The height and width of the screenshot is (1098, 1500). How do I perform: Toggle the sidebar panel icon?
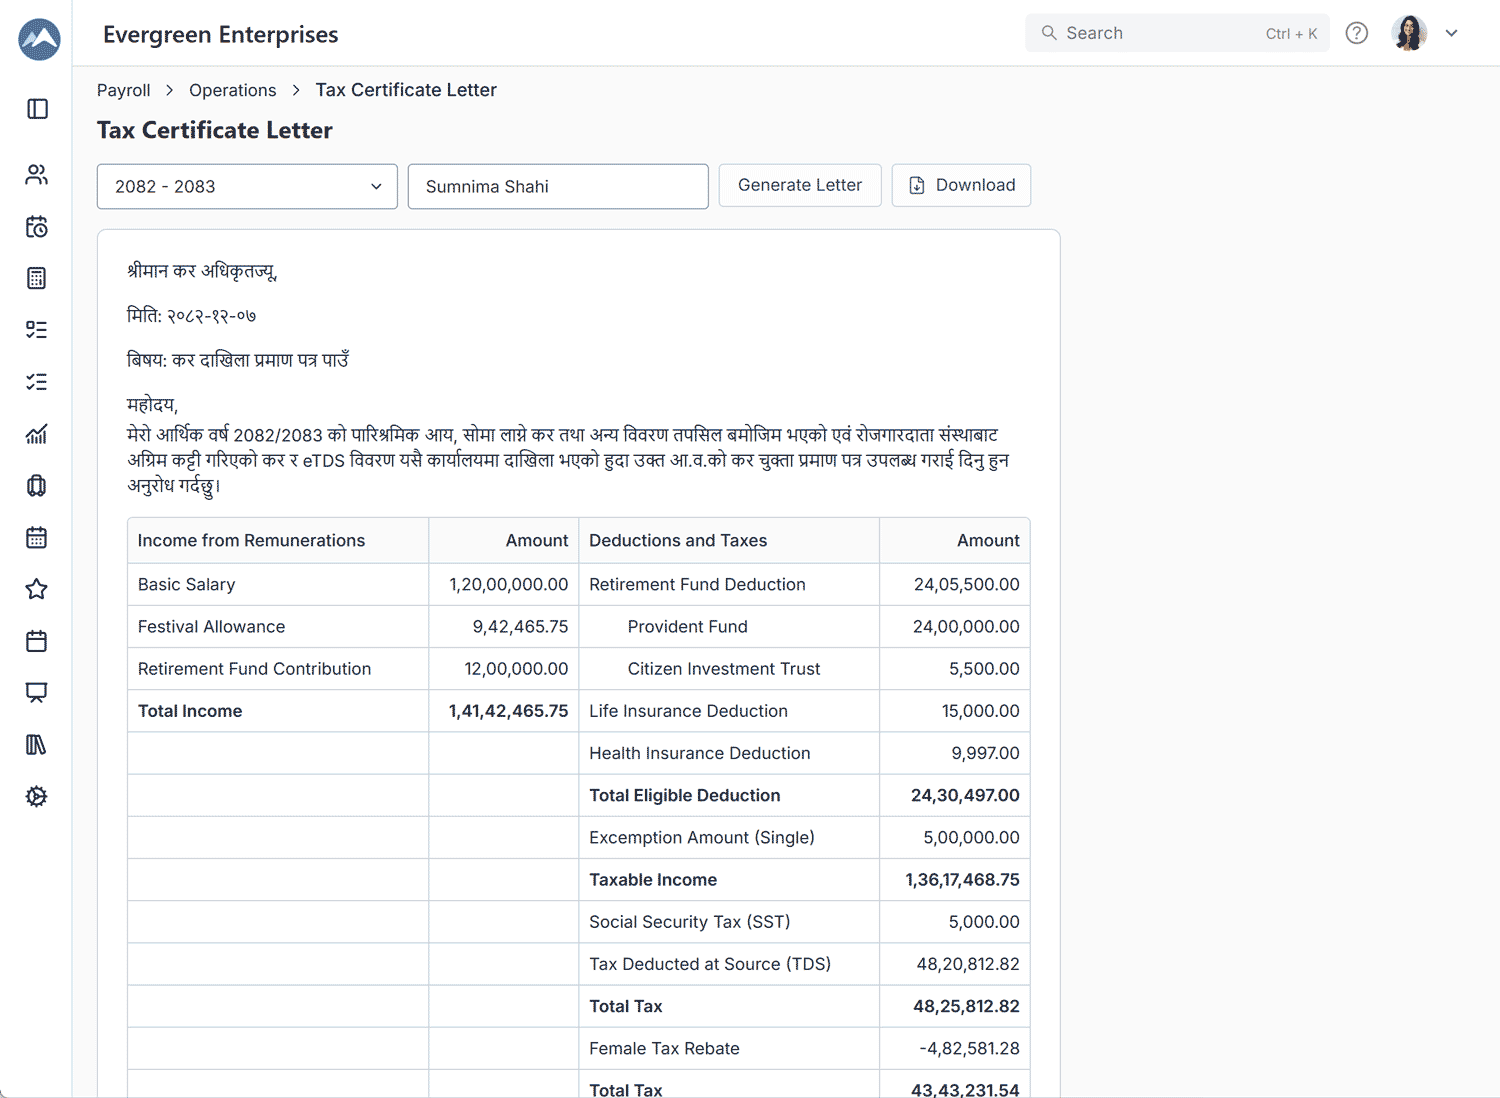coord(37,109)
